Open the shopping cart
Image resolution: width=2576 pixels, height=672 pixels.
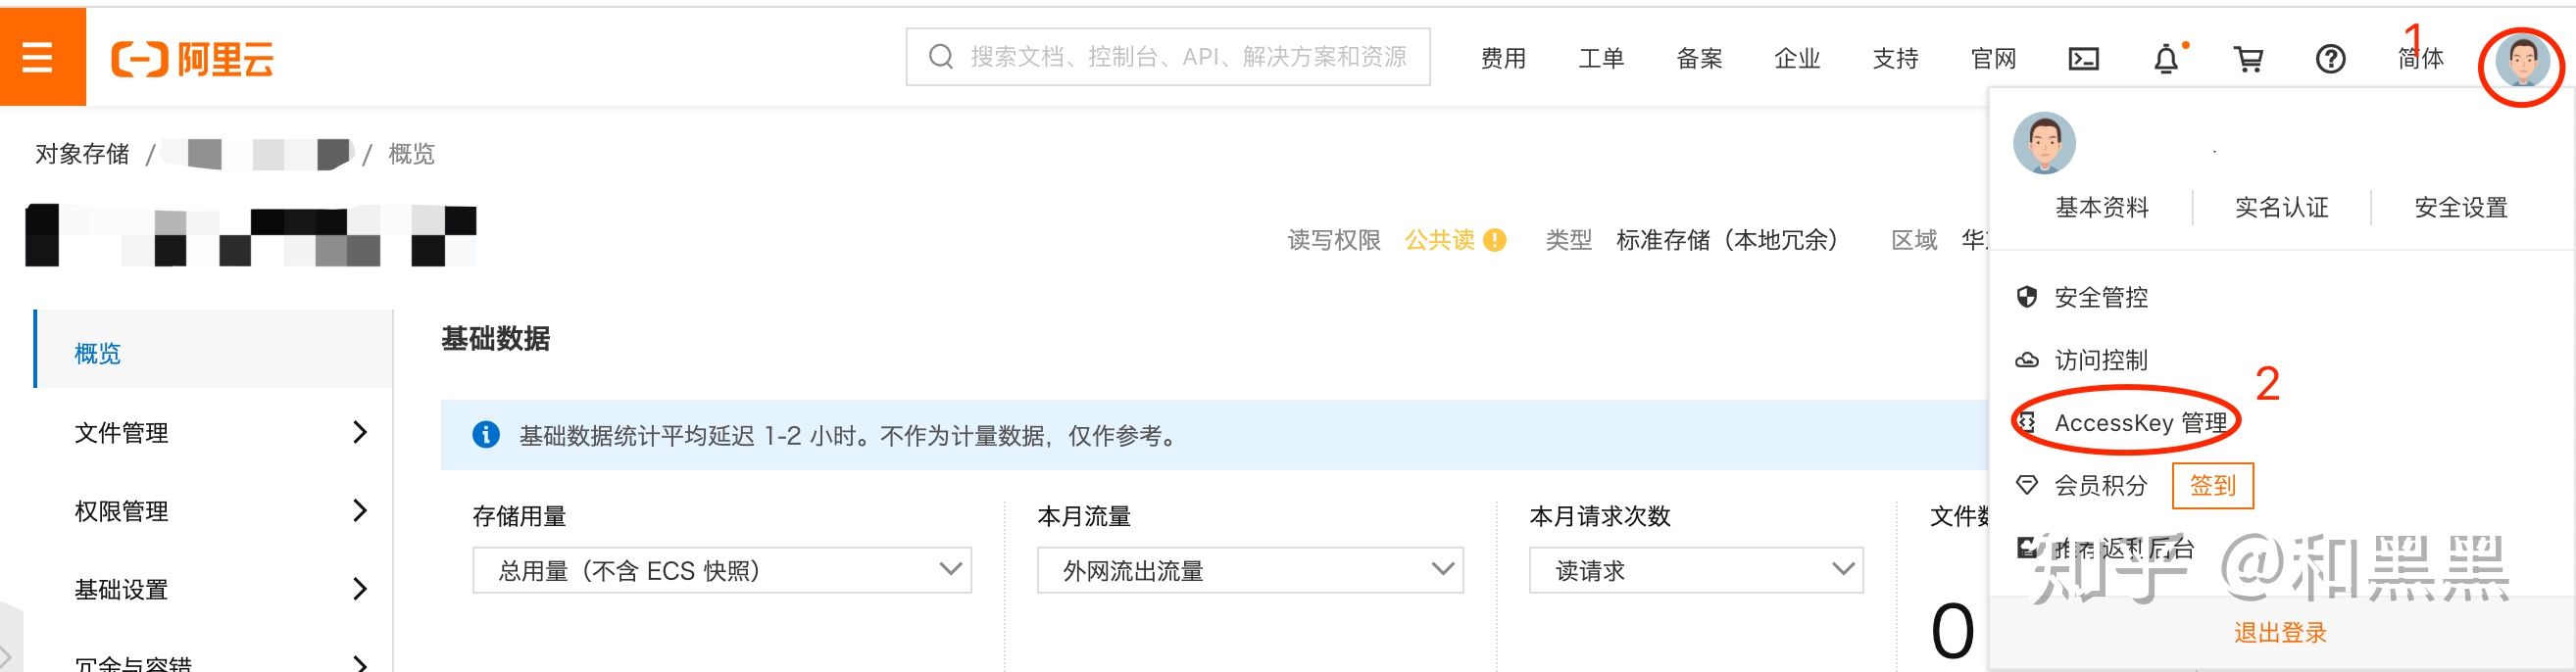click(x=2248, y=59)
